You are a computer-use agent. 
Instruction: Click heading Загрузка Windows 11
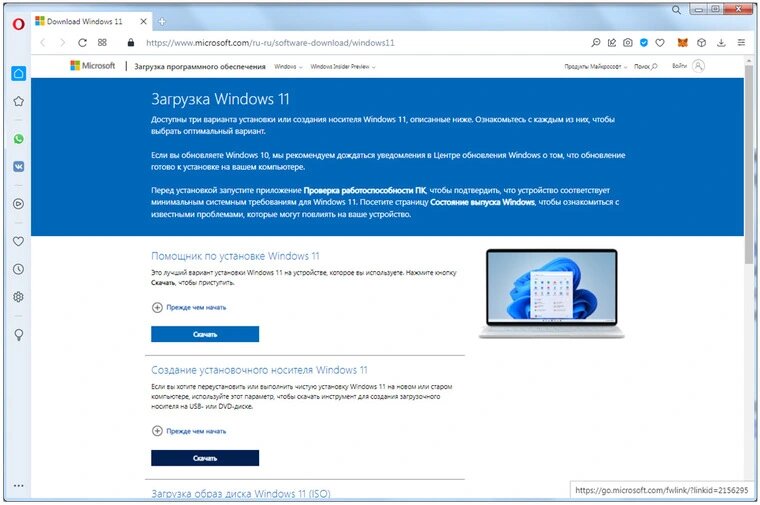pos(220,99)
